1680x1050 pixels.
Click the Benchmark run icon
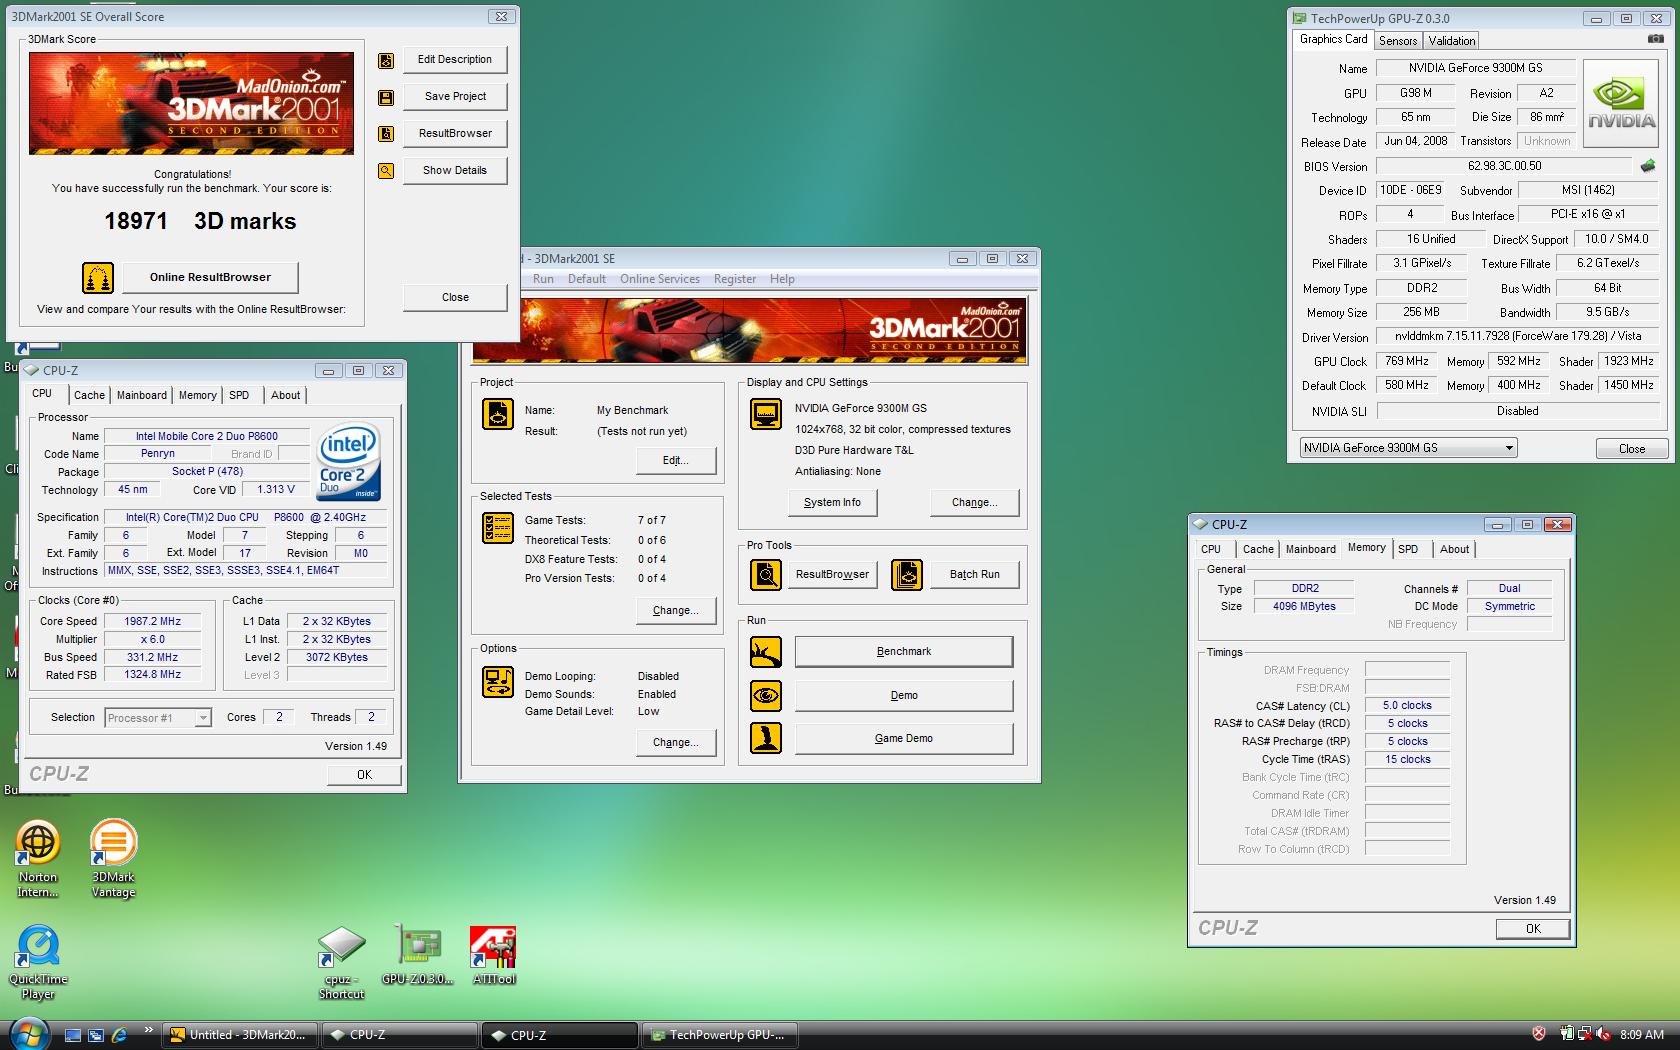click(766, 652)
